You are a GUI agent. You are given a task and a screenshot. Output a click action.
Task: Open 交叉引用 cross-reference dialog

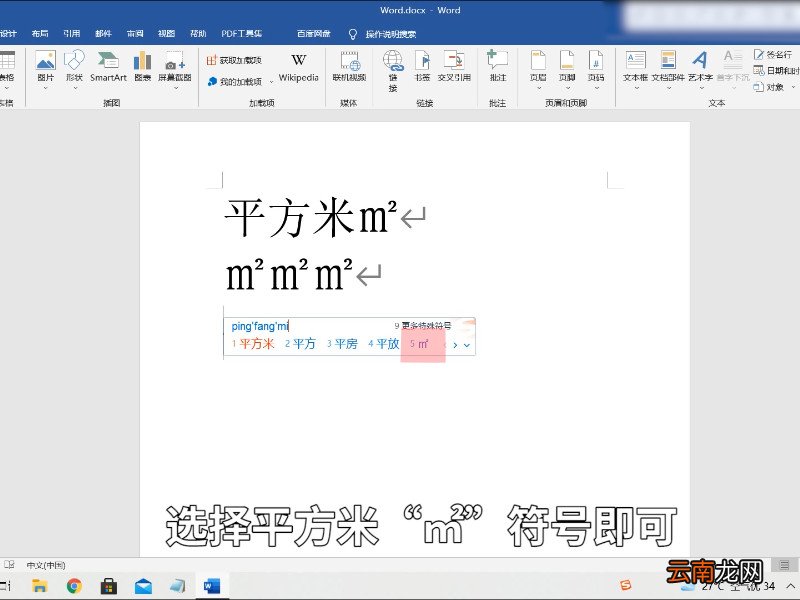(454, 66)
